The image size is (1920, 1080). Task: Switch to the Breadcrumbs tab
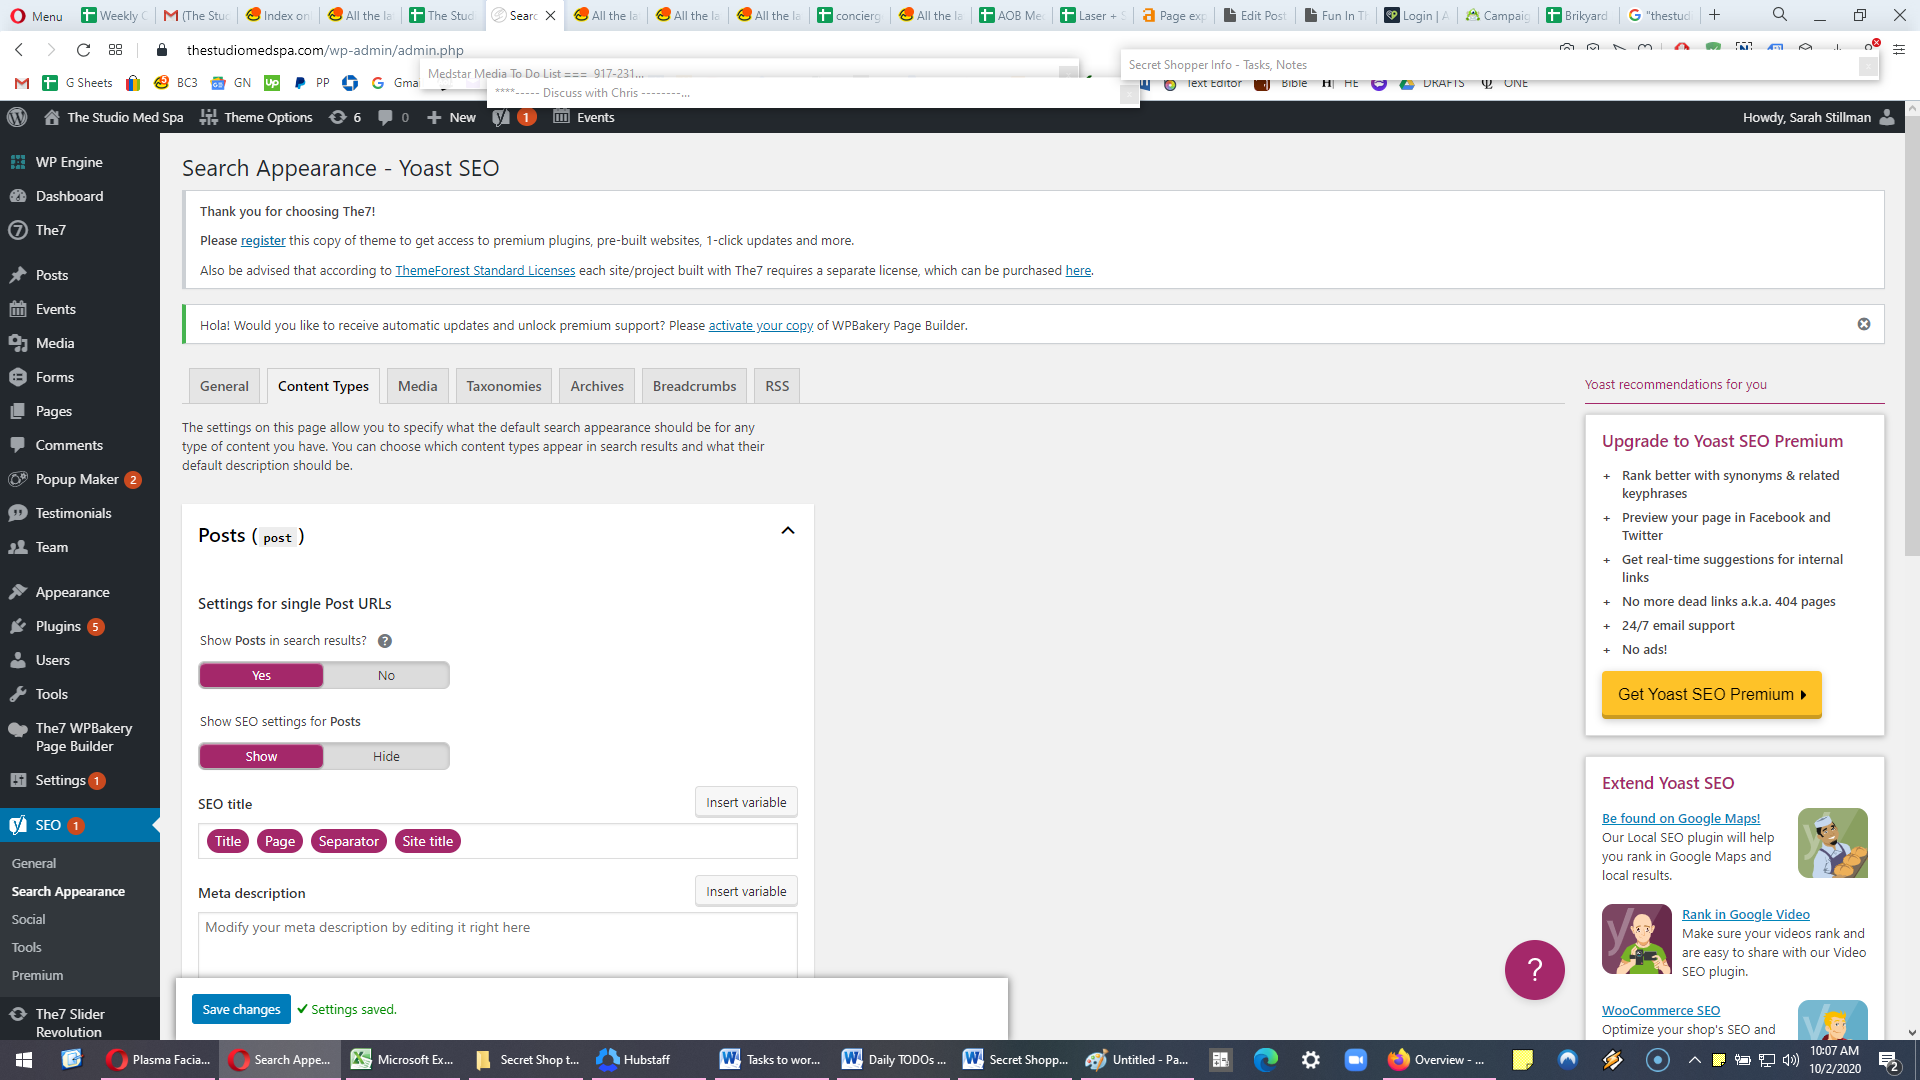pyautogui.click(x=694, y=386)
